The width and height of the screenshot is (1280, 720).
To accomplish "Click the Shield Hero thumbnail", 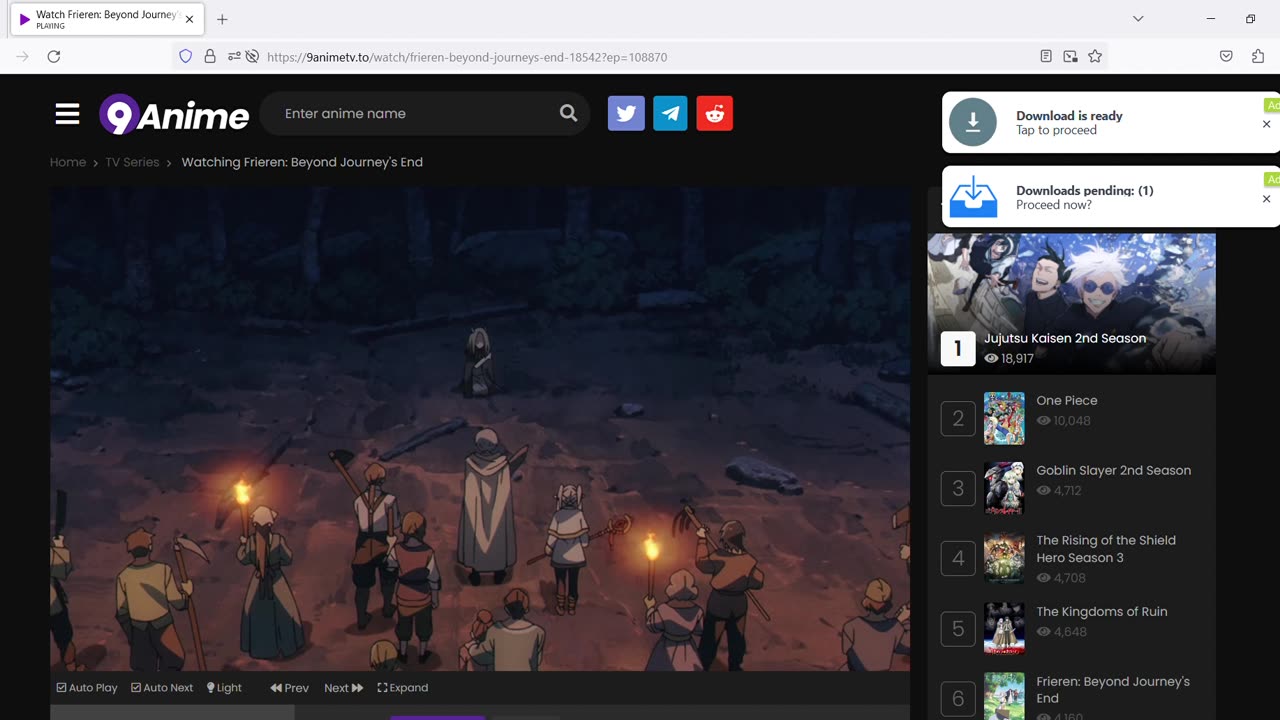I will tap(1004, 558).
